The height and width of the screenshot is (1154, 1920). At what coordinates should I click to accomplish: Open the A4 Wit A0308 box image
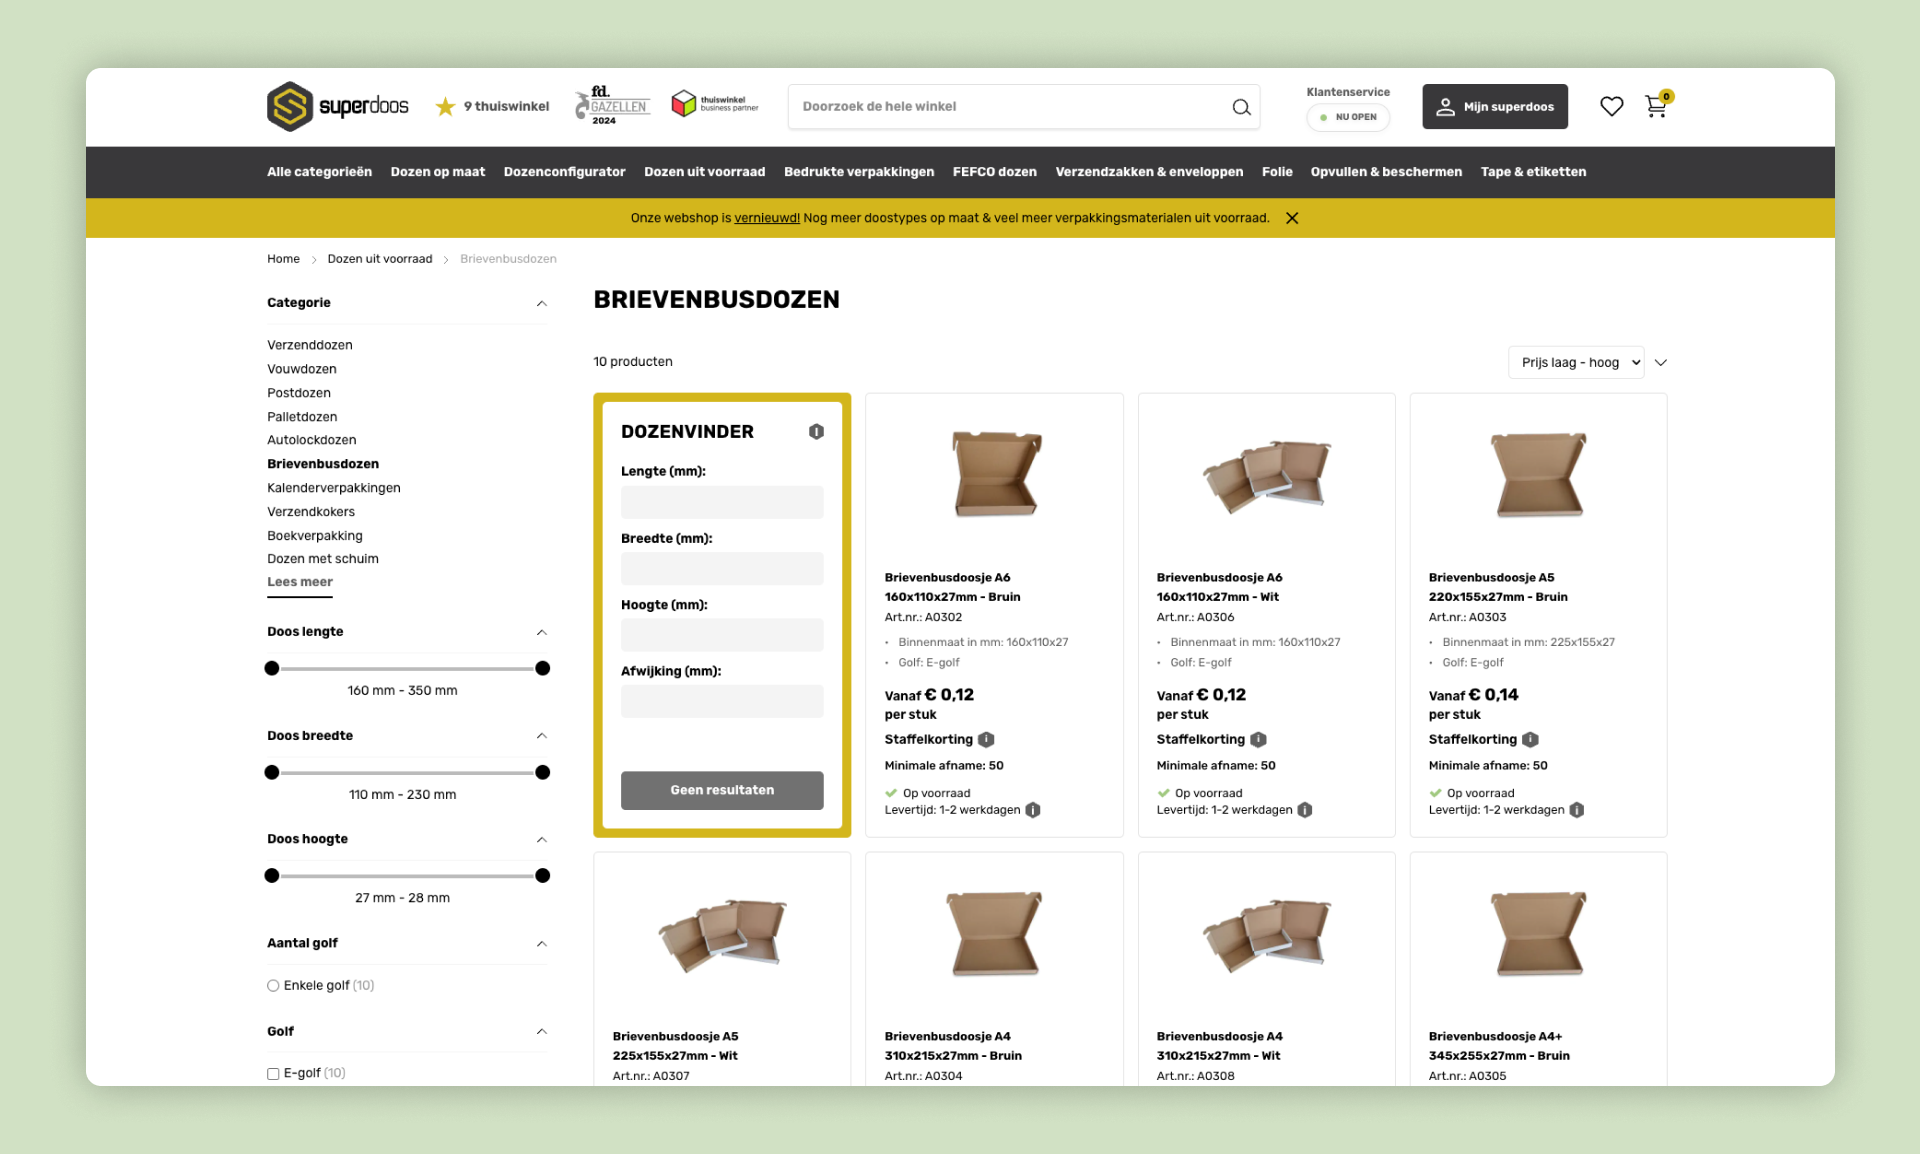click(x=1266, y=935)
